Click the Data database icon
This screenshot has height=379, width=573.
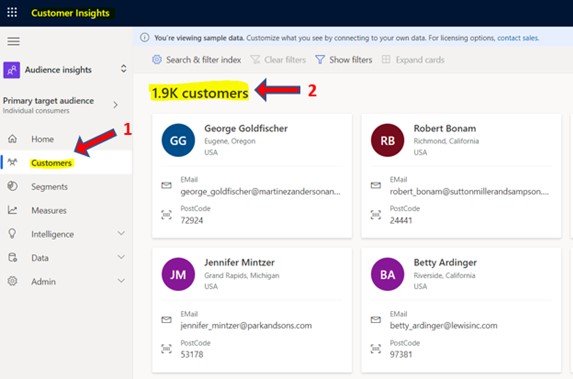(x=12, y=257)
